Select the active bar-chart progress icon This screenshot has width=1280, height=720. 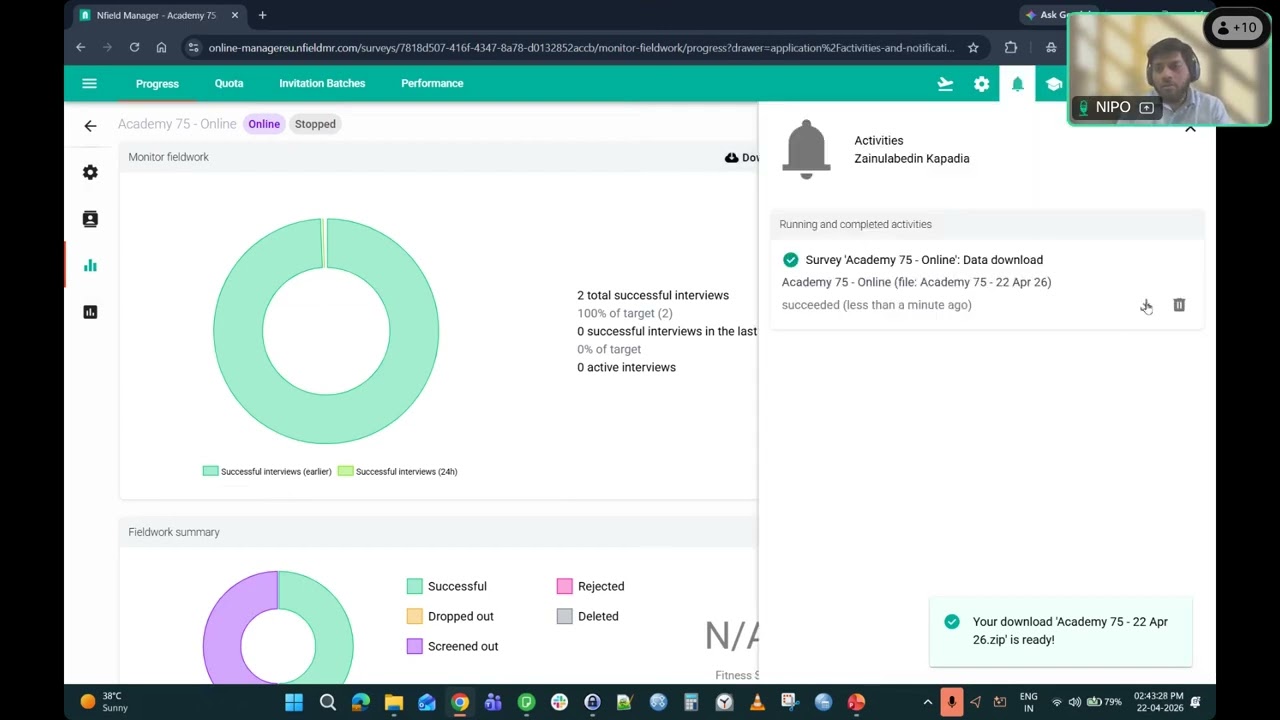[90, 265]
